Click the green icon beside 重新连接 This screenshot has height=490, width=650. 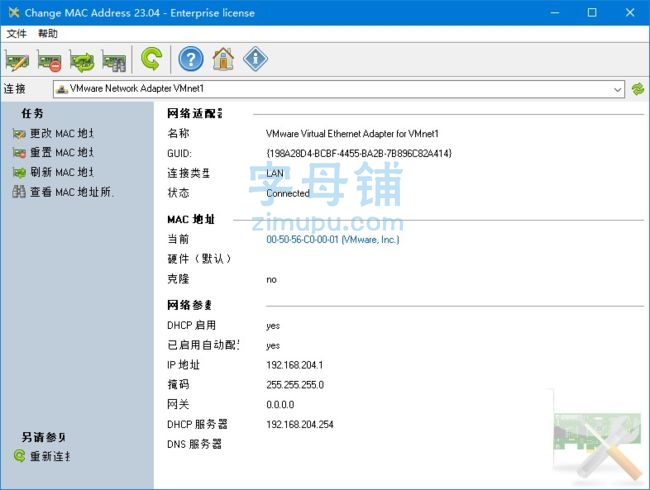click(x=19, y=456)
